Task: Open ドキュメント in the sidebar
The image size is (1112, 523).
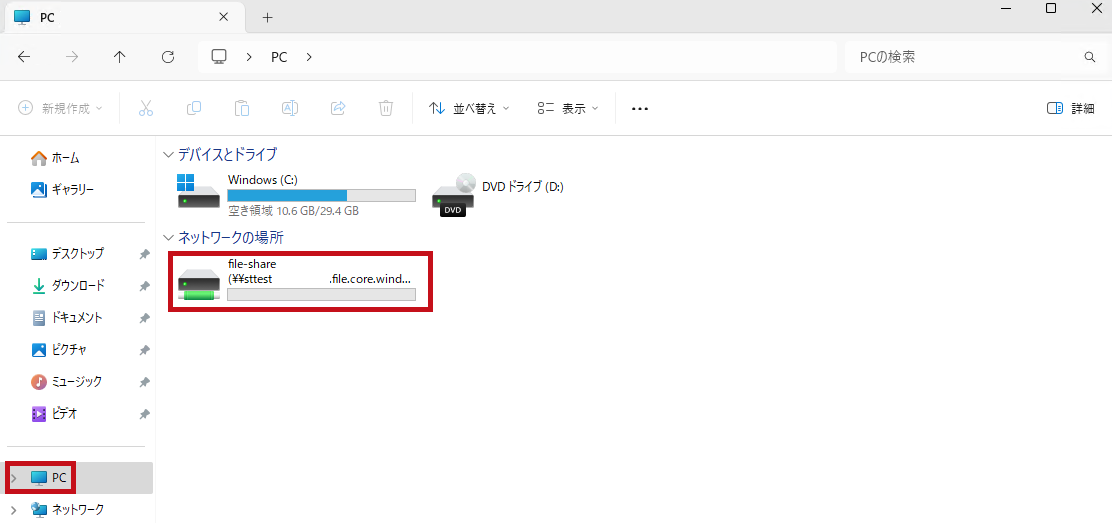Action: [67, 317]
